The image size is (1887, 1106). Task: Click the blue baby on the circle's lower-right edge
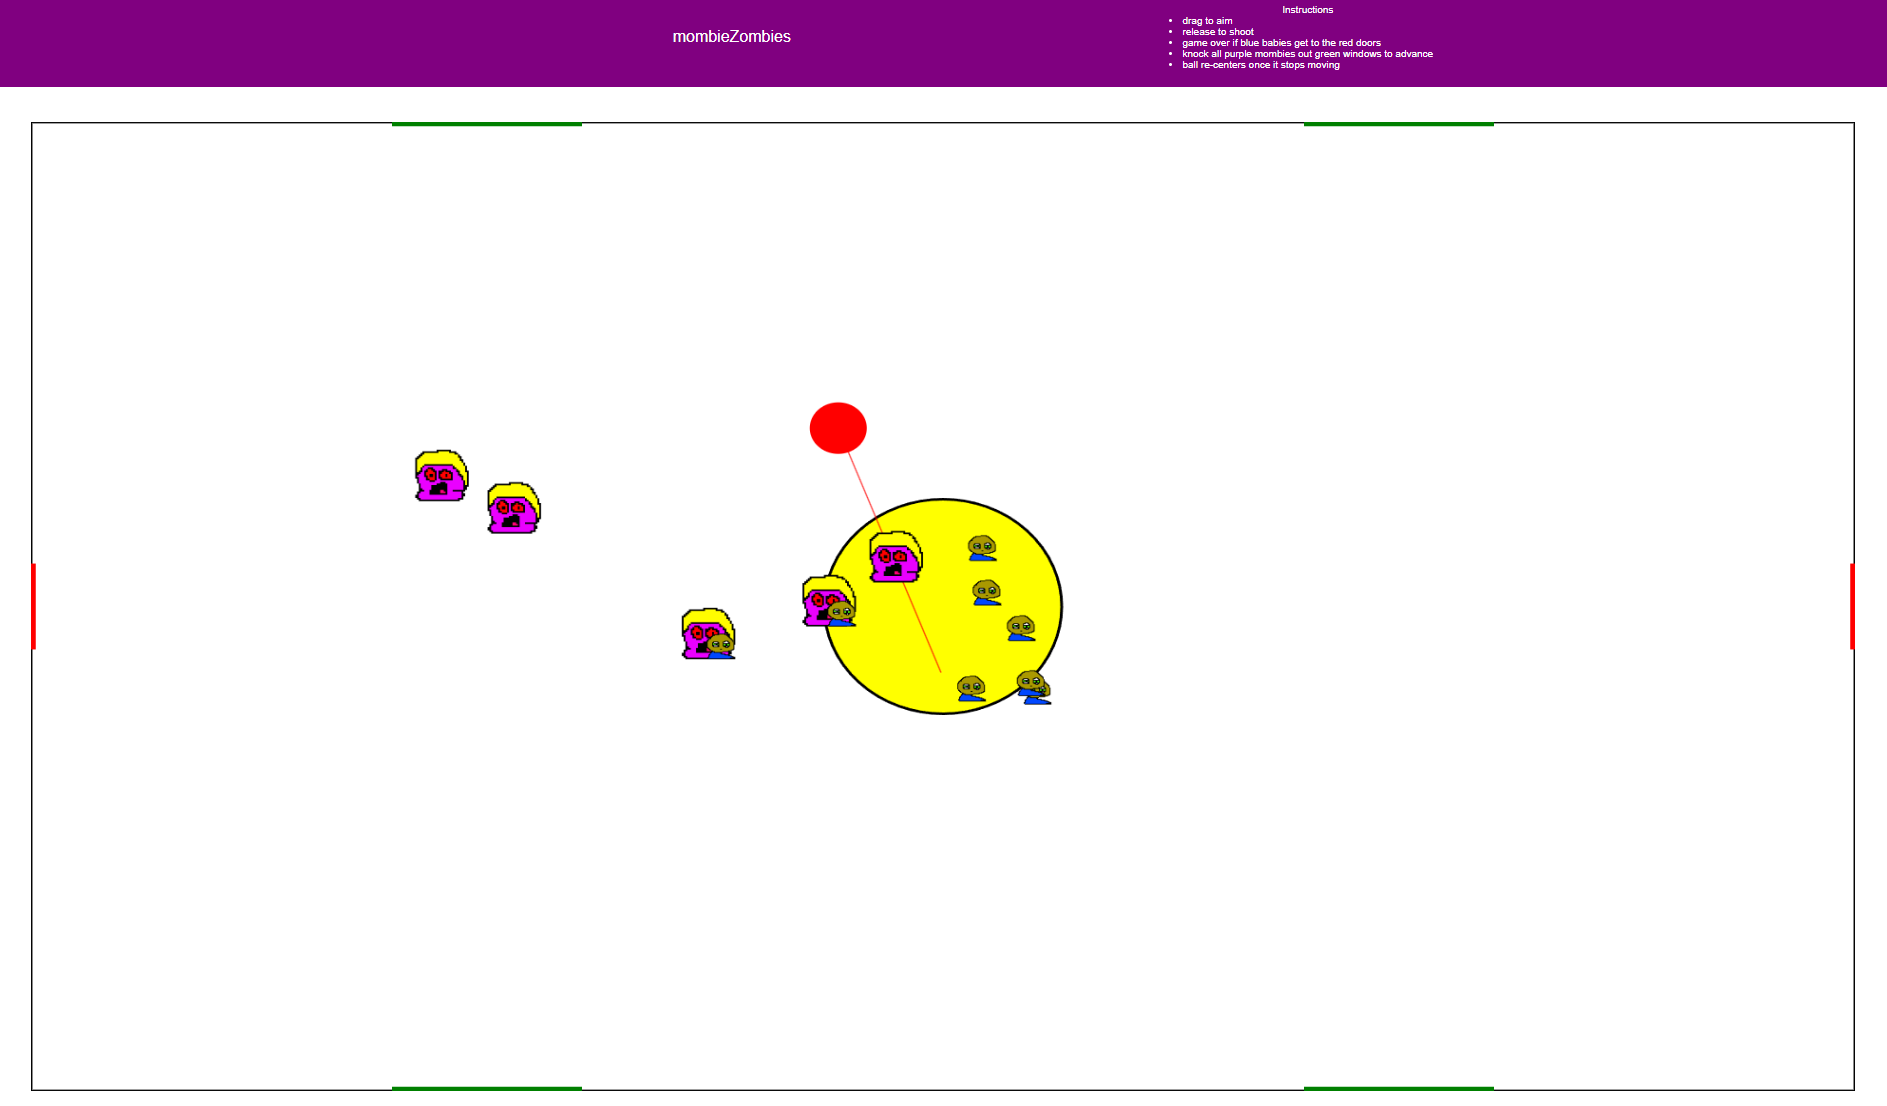1034,688
